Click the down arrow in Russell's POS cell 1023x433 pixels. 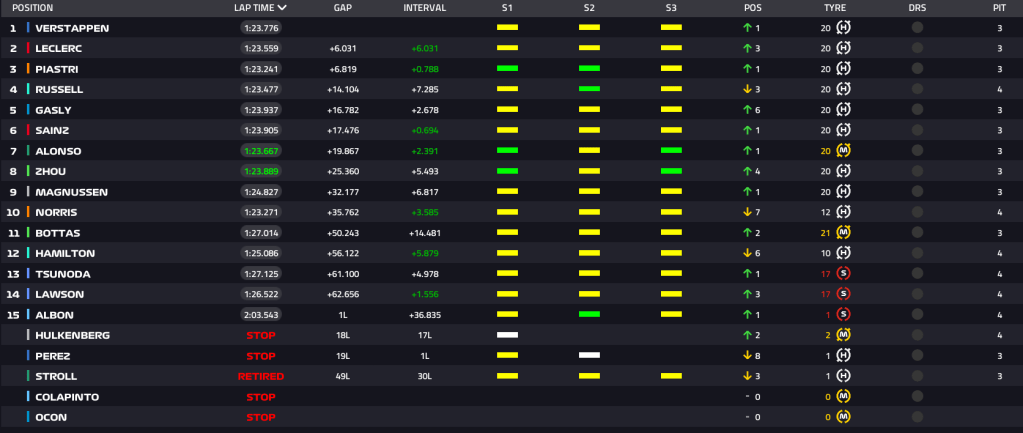coord(747,89)
